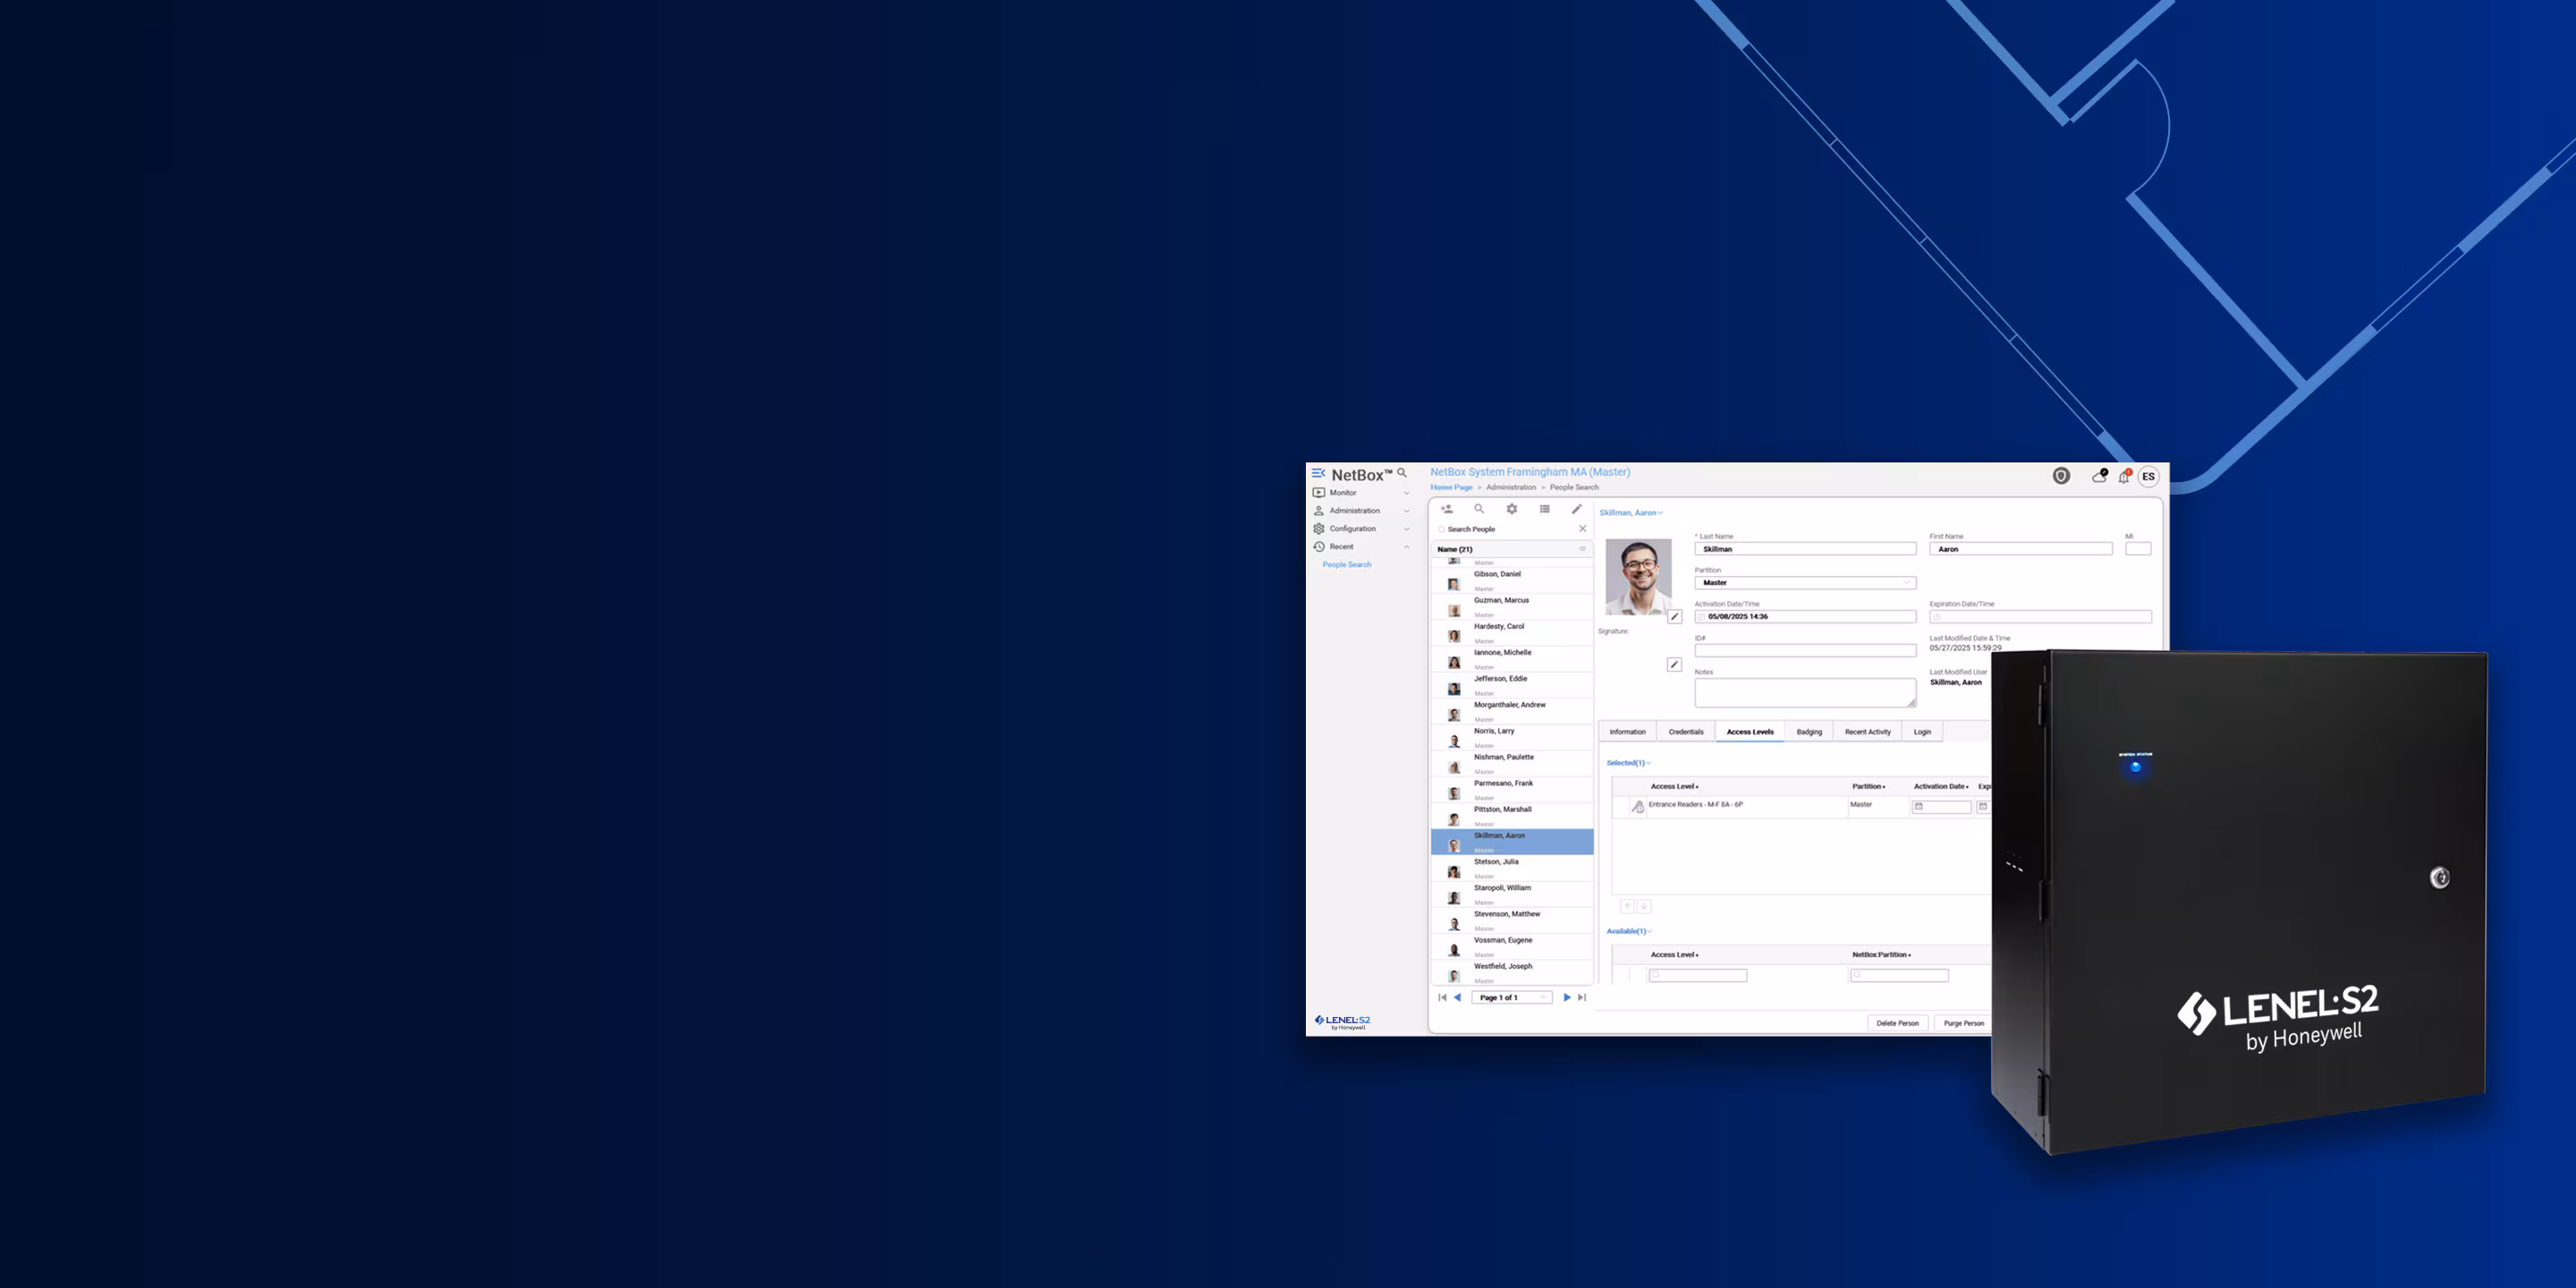Viewport: 2576px width, 1288px height.
Task: Click the Expiration Date/Time field
Action: coord(2040,617)
